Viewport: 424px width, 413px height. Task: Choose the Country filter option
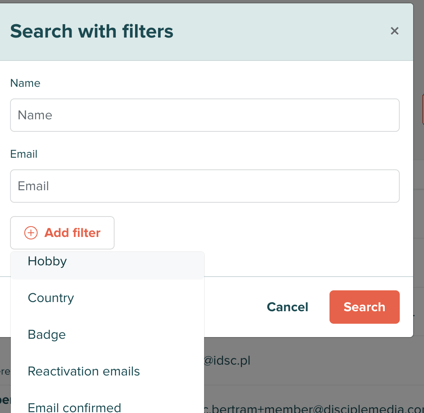click(x=107, y=298)
